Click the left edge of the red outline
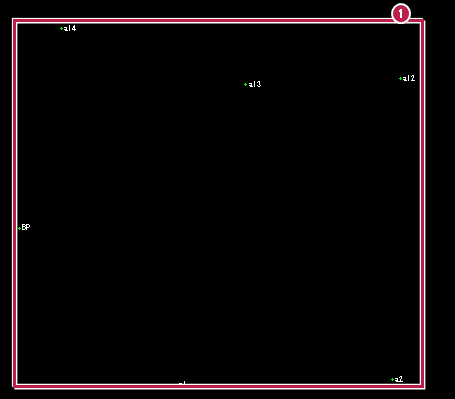 [15, 203]
